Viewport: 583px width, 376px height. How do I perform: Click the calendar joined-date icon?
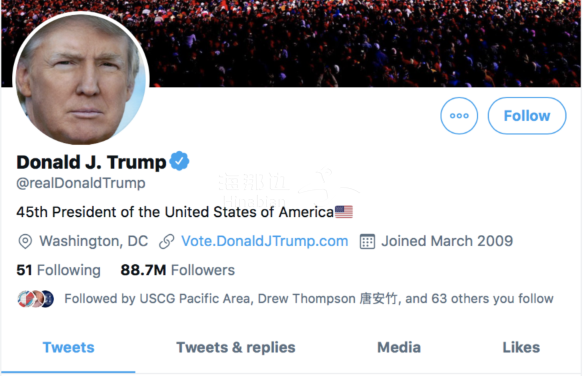[x=367, y=241]
